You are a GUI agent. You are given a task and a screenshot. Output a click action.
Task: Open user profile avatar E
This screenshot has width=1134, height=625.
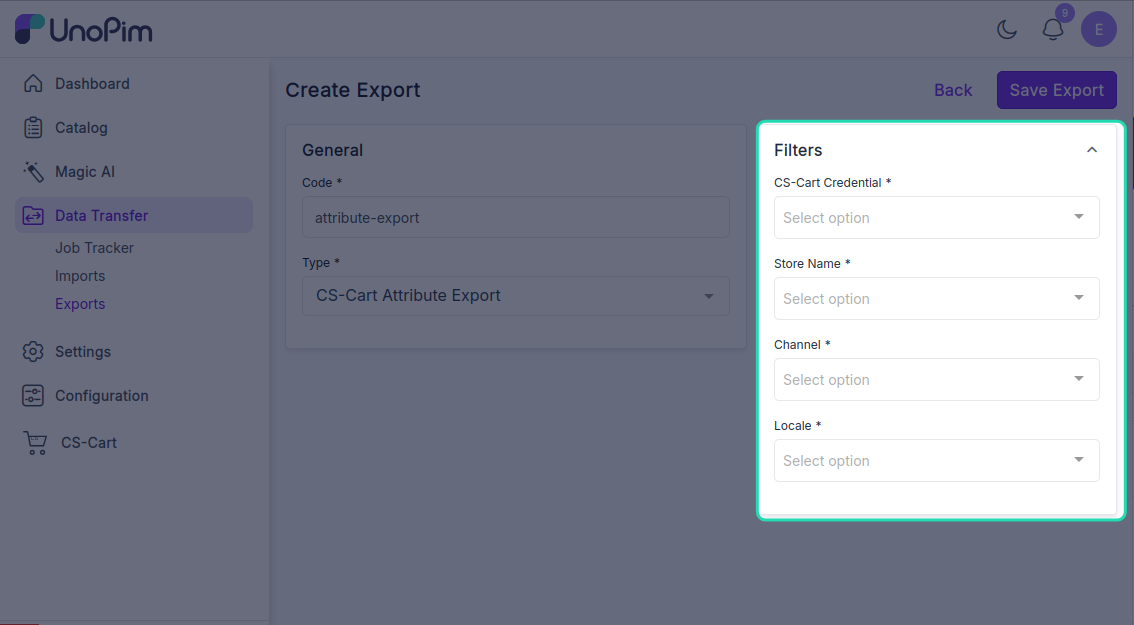tap(1099, 30)
